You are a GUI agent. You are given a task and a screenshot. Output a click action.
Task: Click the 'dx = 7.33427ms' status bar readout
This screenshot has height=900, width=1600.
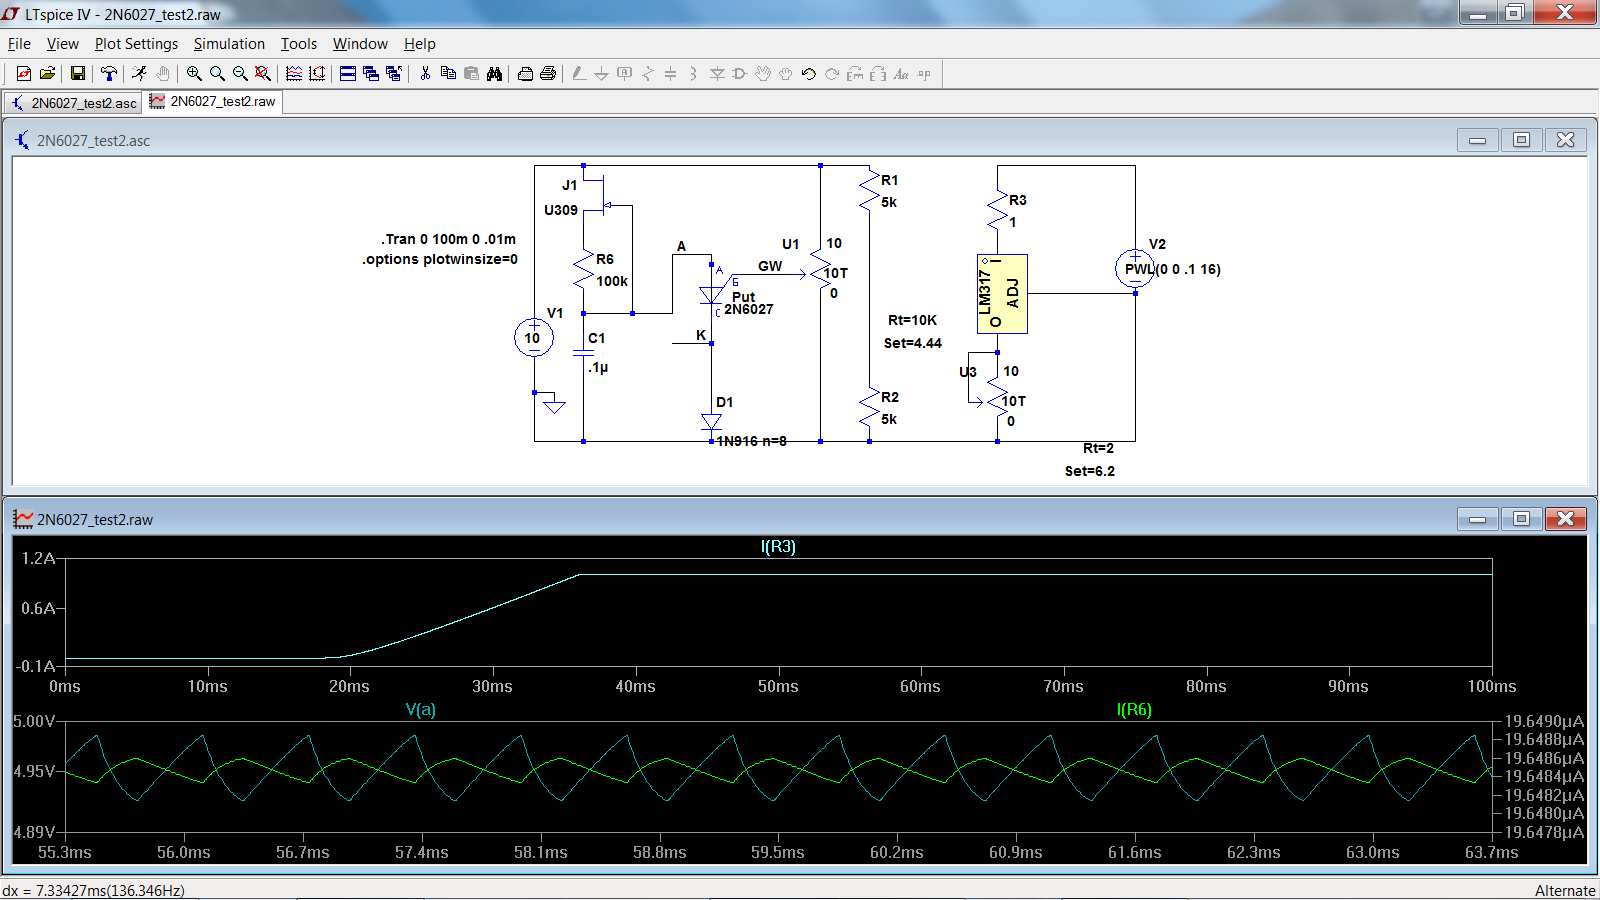[94, 890]
